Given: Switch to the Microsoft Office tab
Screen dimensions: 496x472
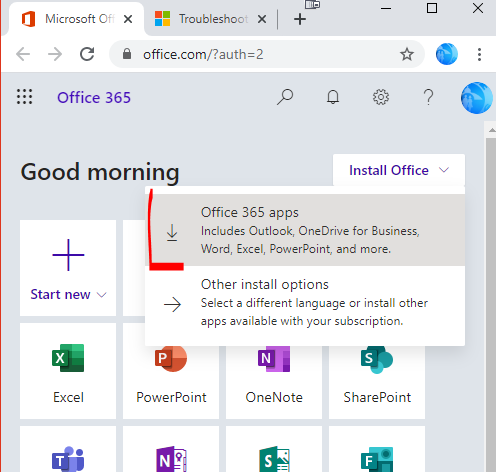Looking at the screenshot, I should [77, 19].
